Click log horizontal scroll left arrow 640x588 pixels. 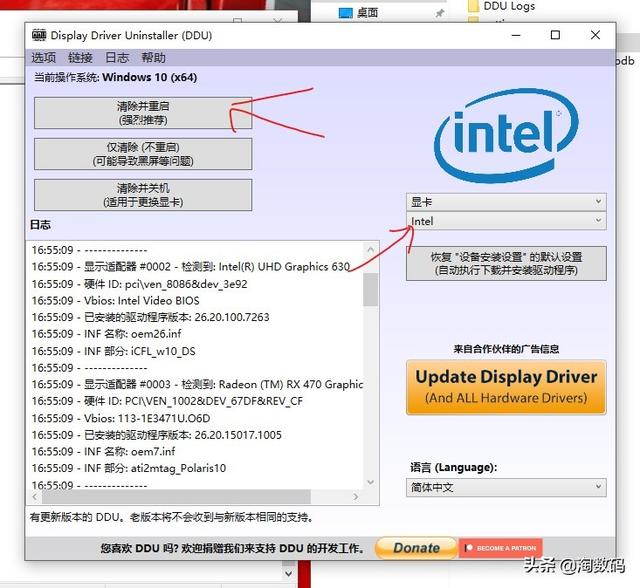tap(35, 497)
